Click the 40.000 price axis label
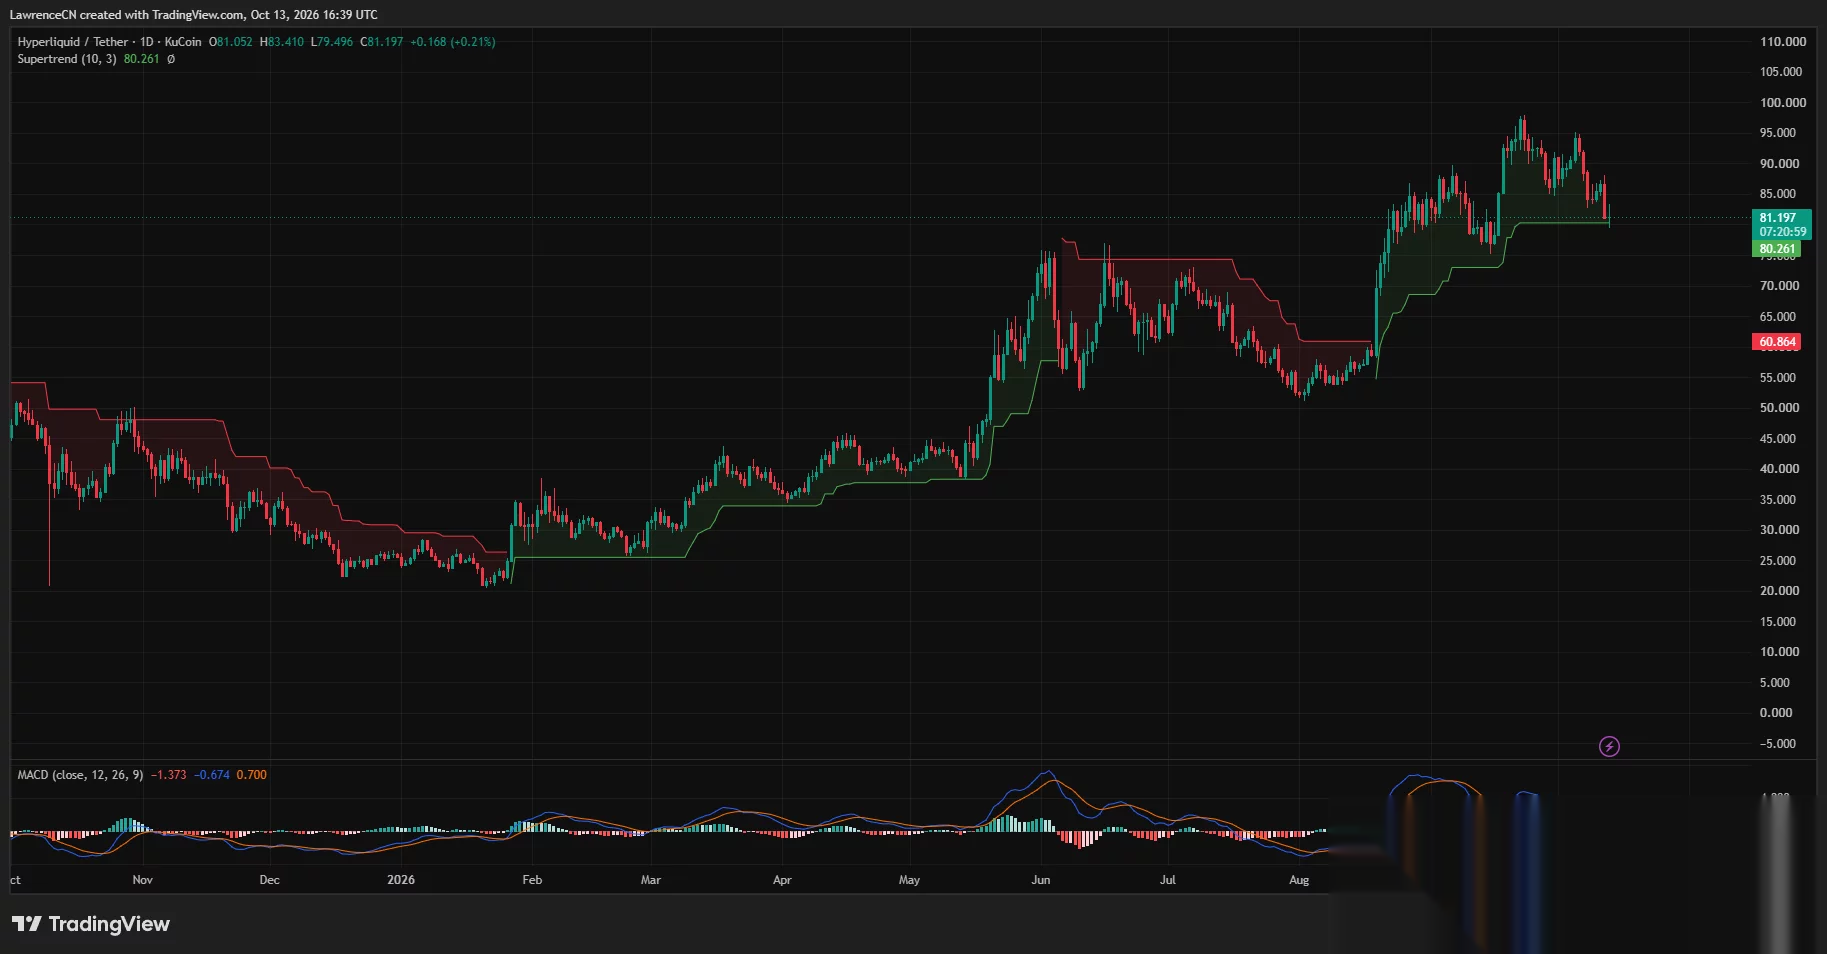The width and height of the screenshot is (1827, 954). click(1780, 469)
